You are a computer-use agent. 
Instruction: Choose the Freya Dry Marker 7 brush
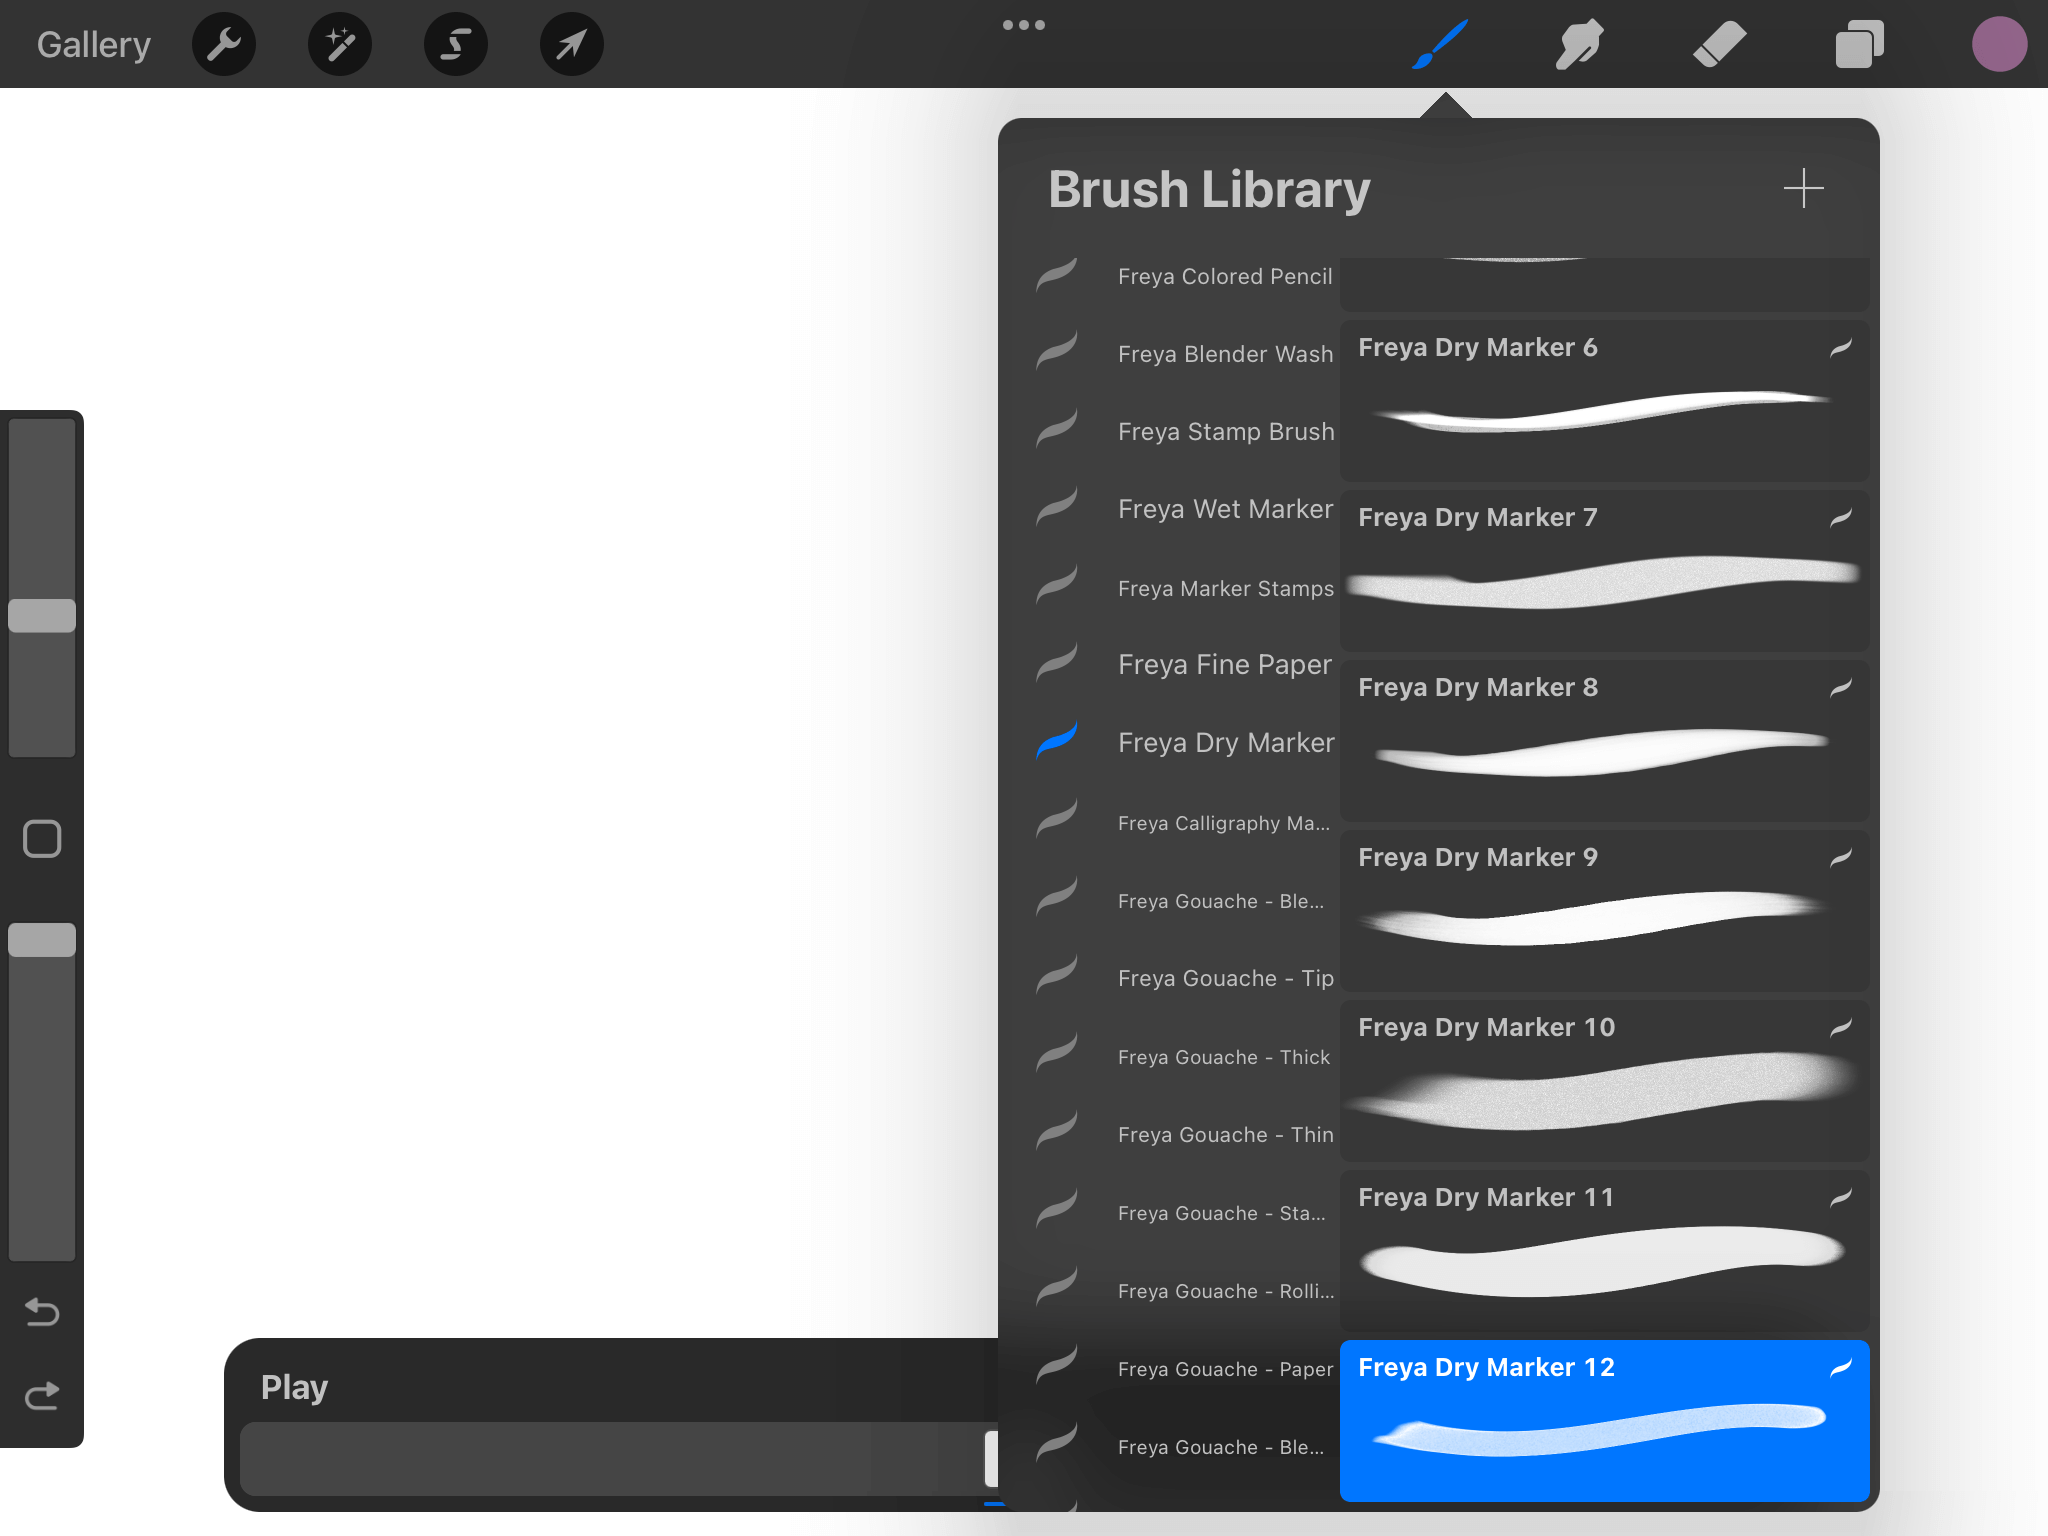point(1604,570)
